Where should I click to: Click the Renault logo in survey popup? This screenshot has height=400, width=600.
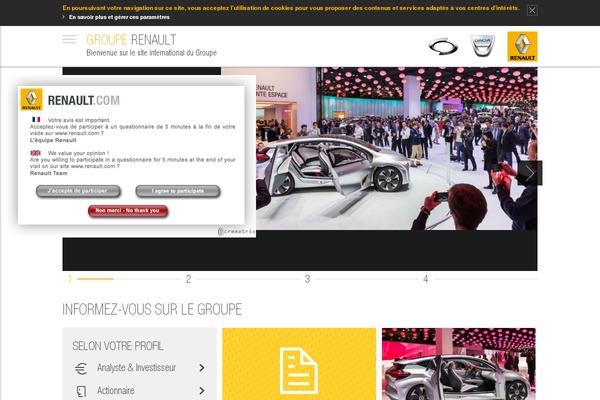[x=31, y=100]
